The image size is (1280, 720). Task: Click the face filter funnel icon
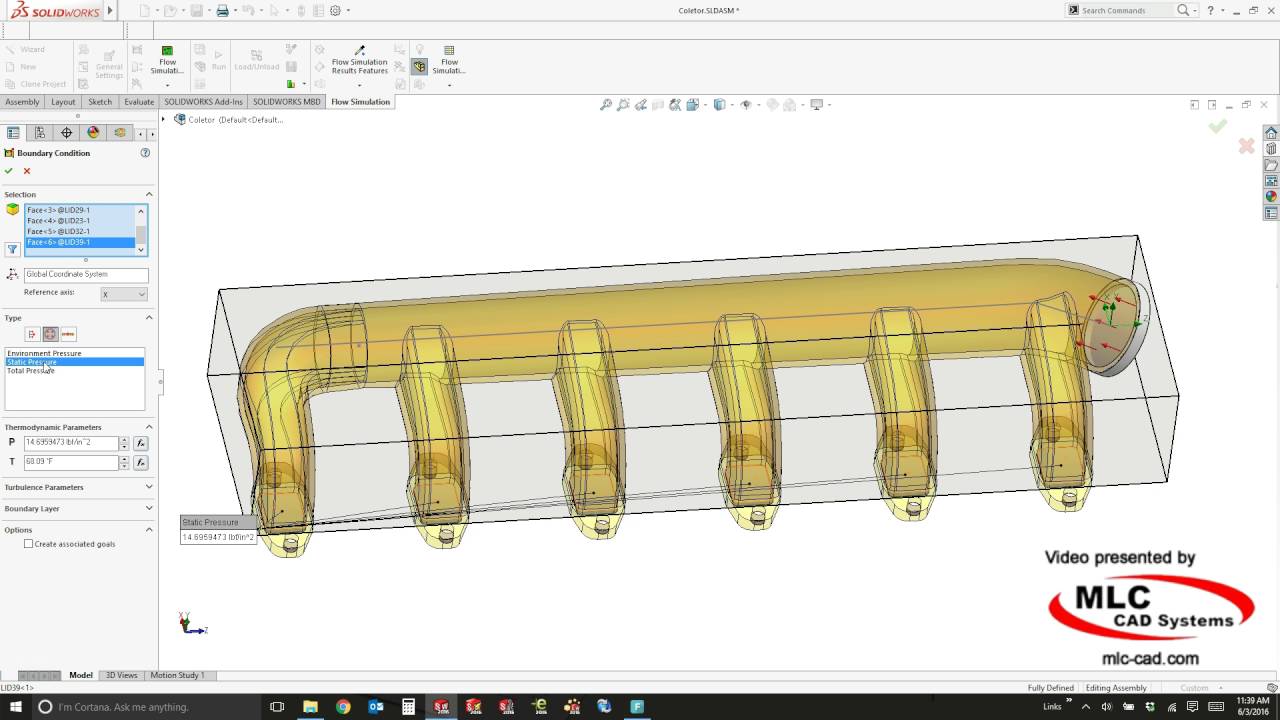coord(13,250)
